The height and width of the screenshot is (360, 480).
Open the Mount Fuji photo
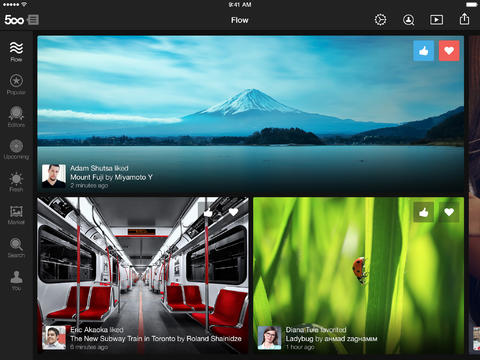coord(250,114)
